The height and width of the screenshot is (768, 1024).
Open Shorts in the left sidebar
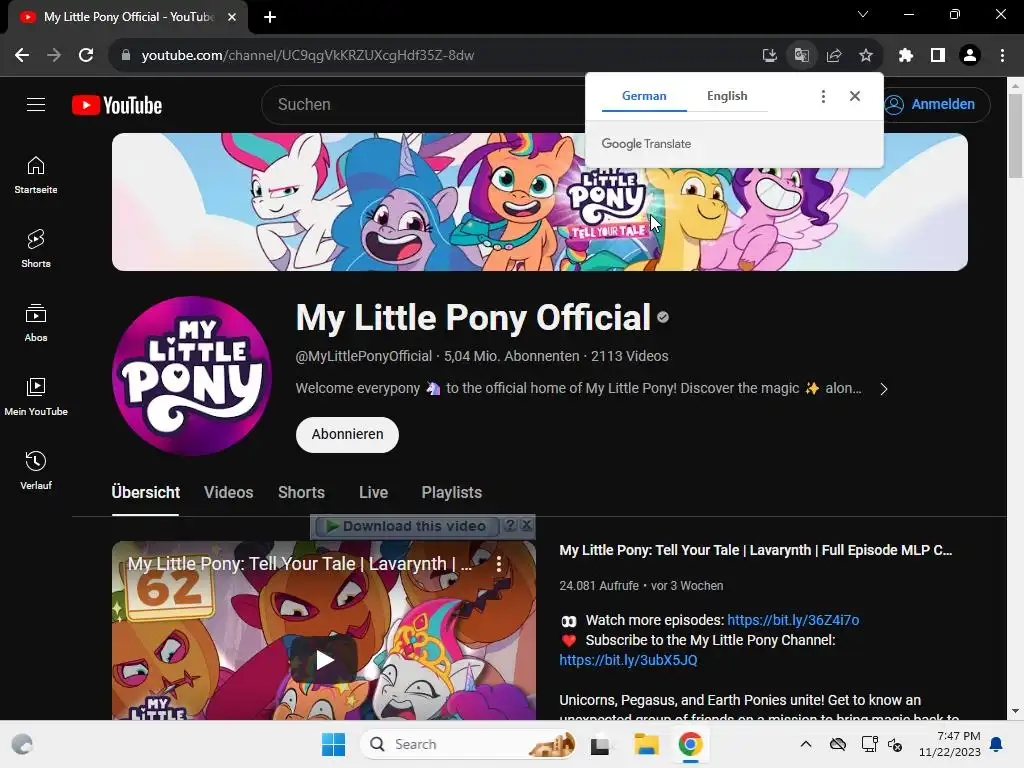point(36,249)
